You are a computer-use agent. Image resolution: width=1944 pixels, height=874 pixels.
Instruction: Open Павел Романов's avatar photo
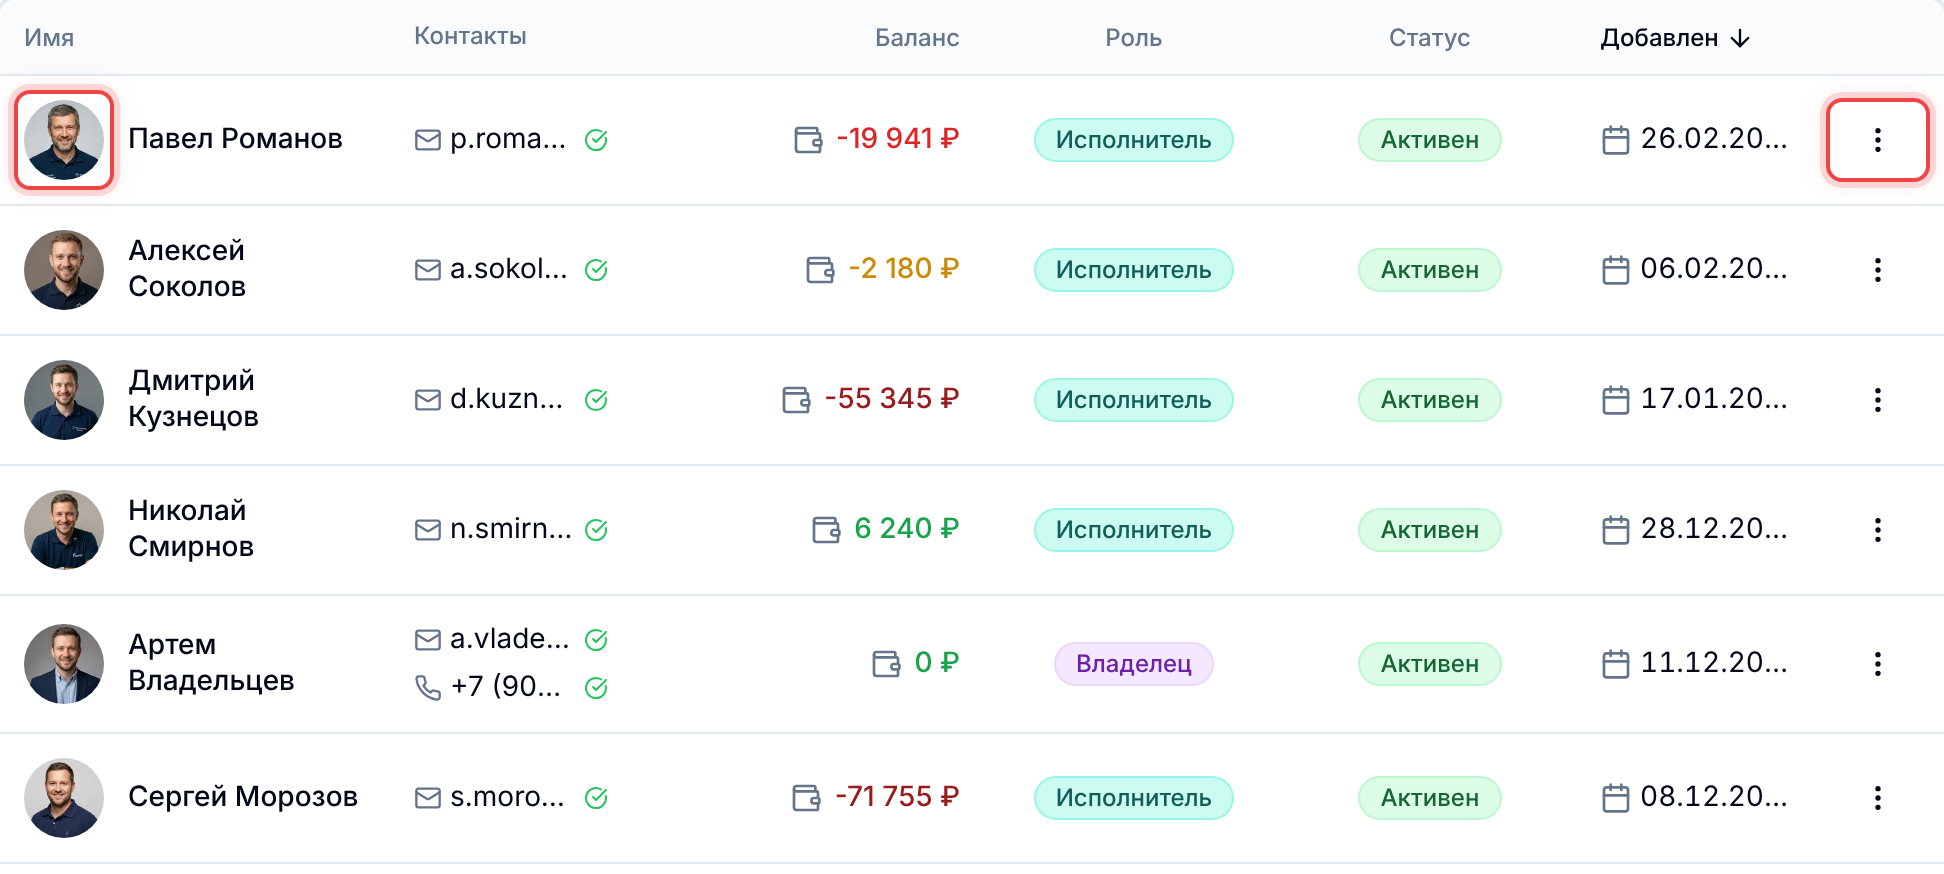tap(64, 140)
